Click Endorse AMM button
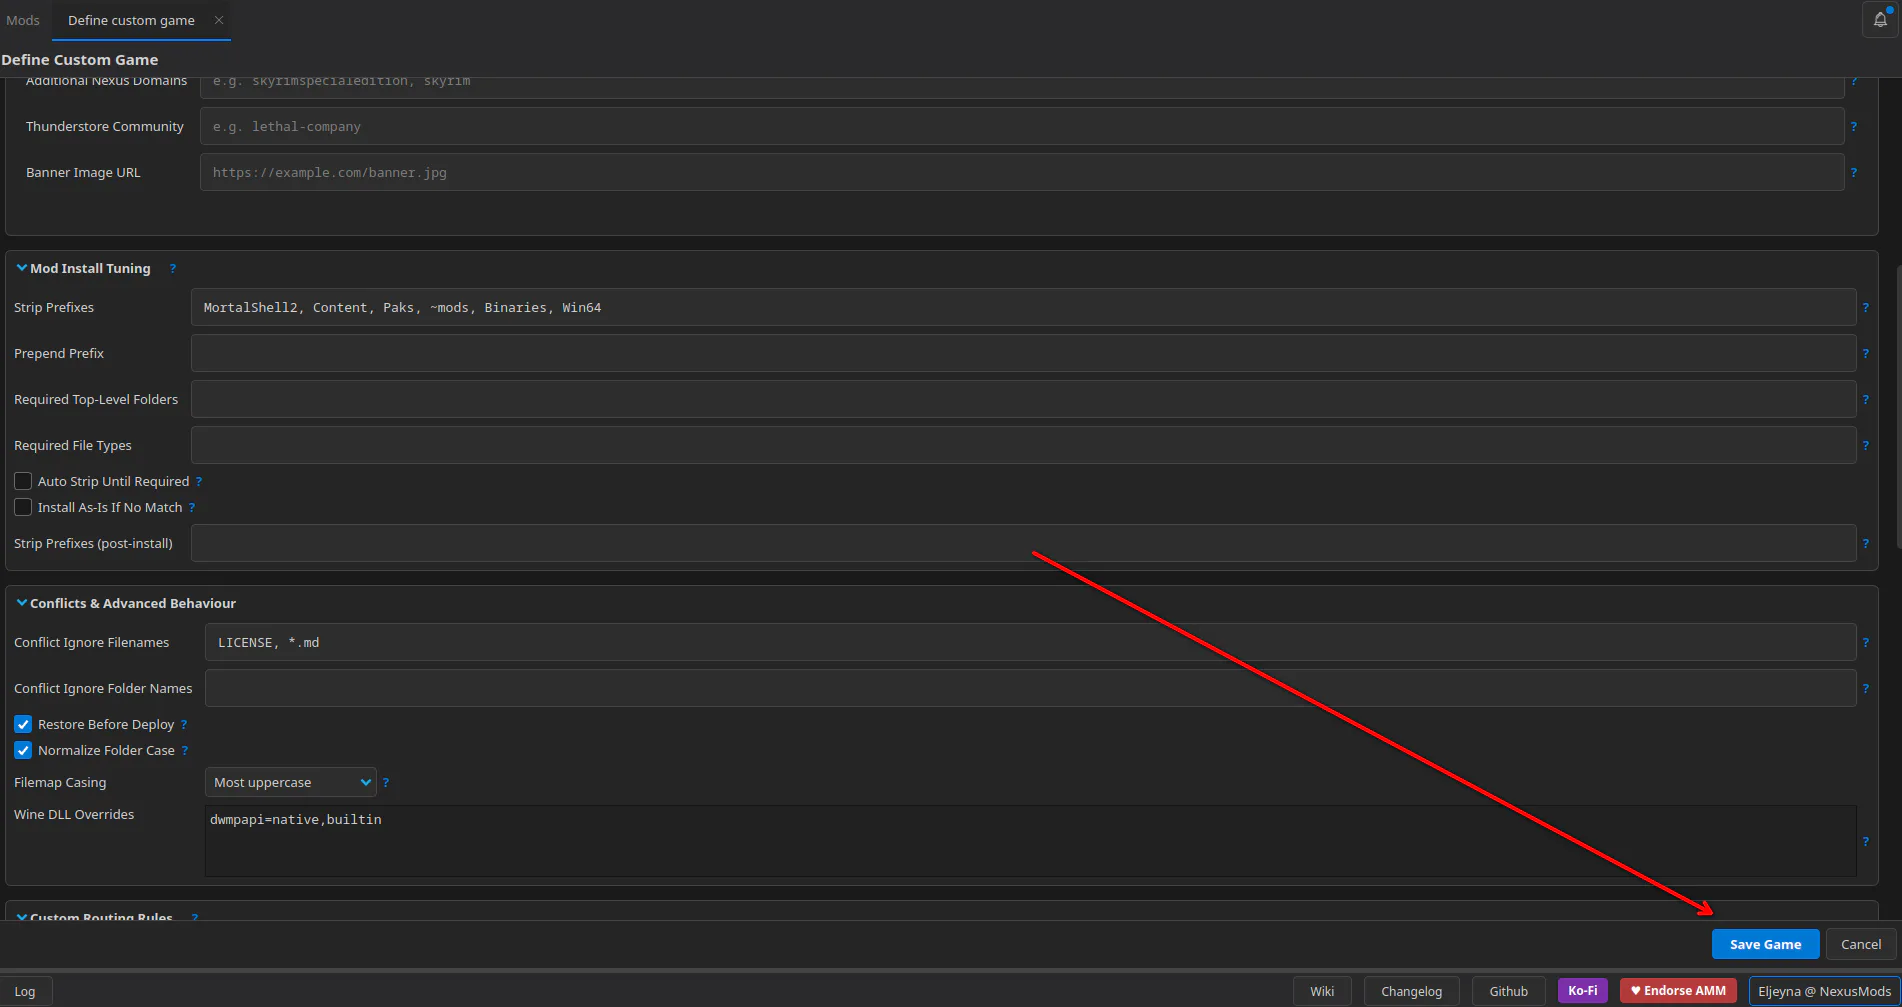The height and width of the screenshot is (1007, 1902). [x=1678, y=990]
